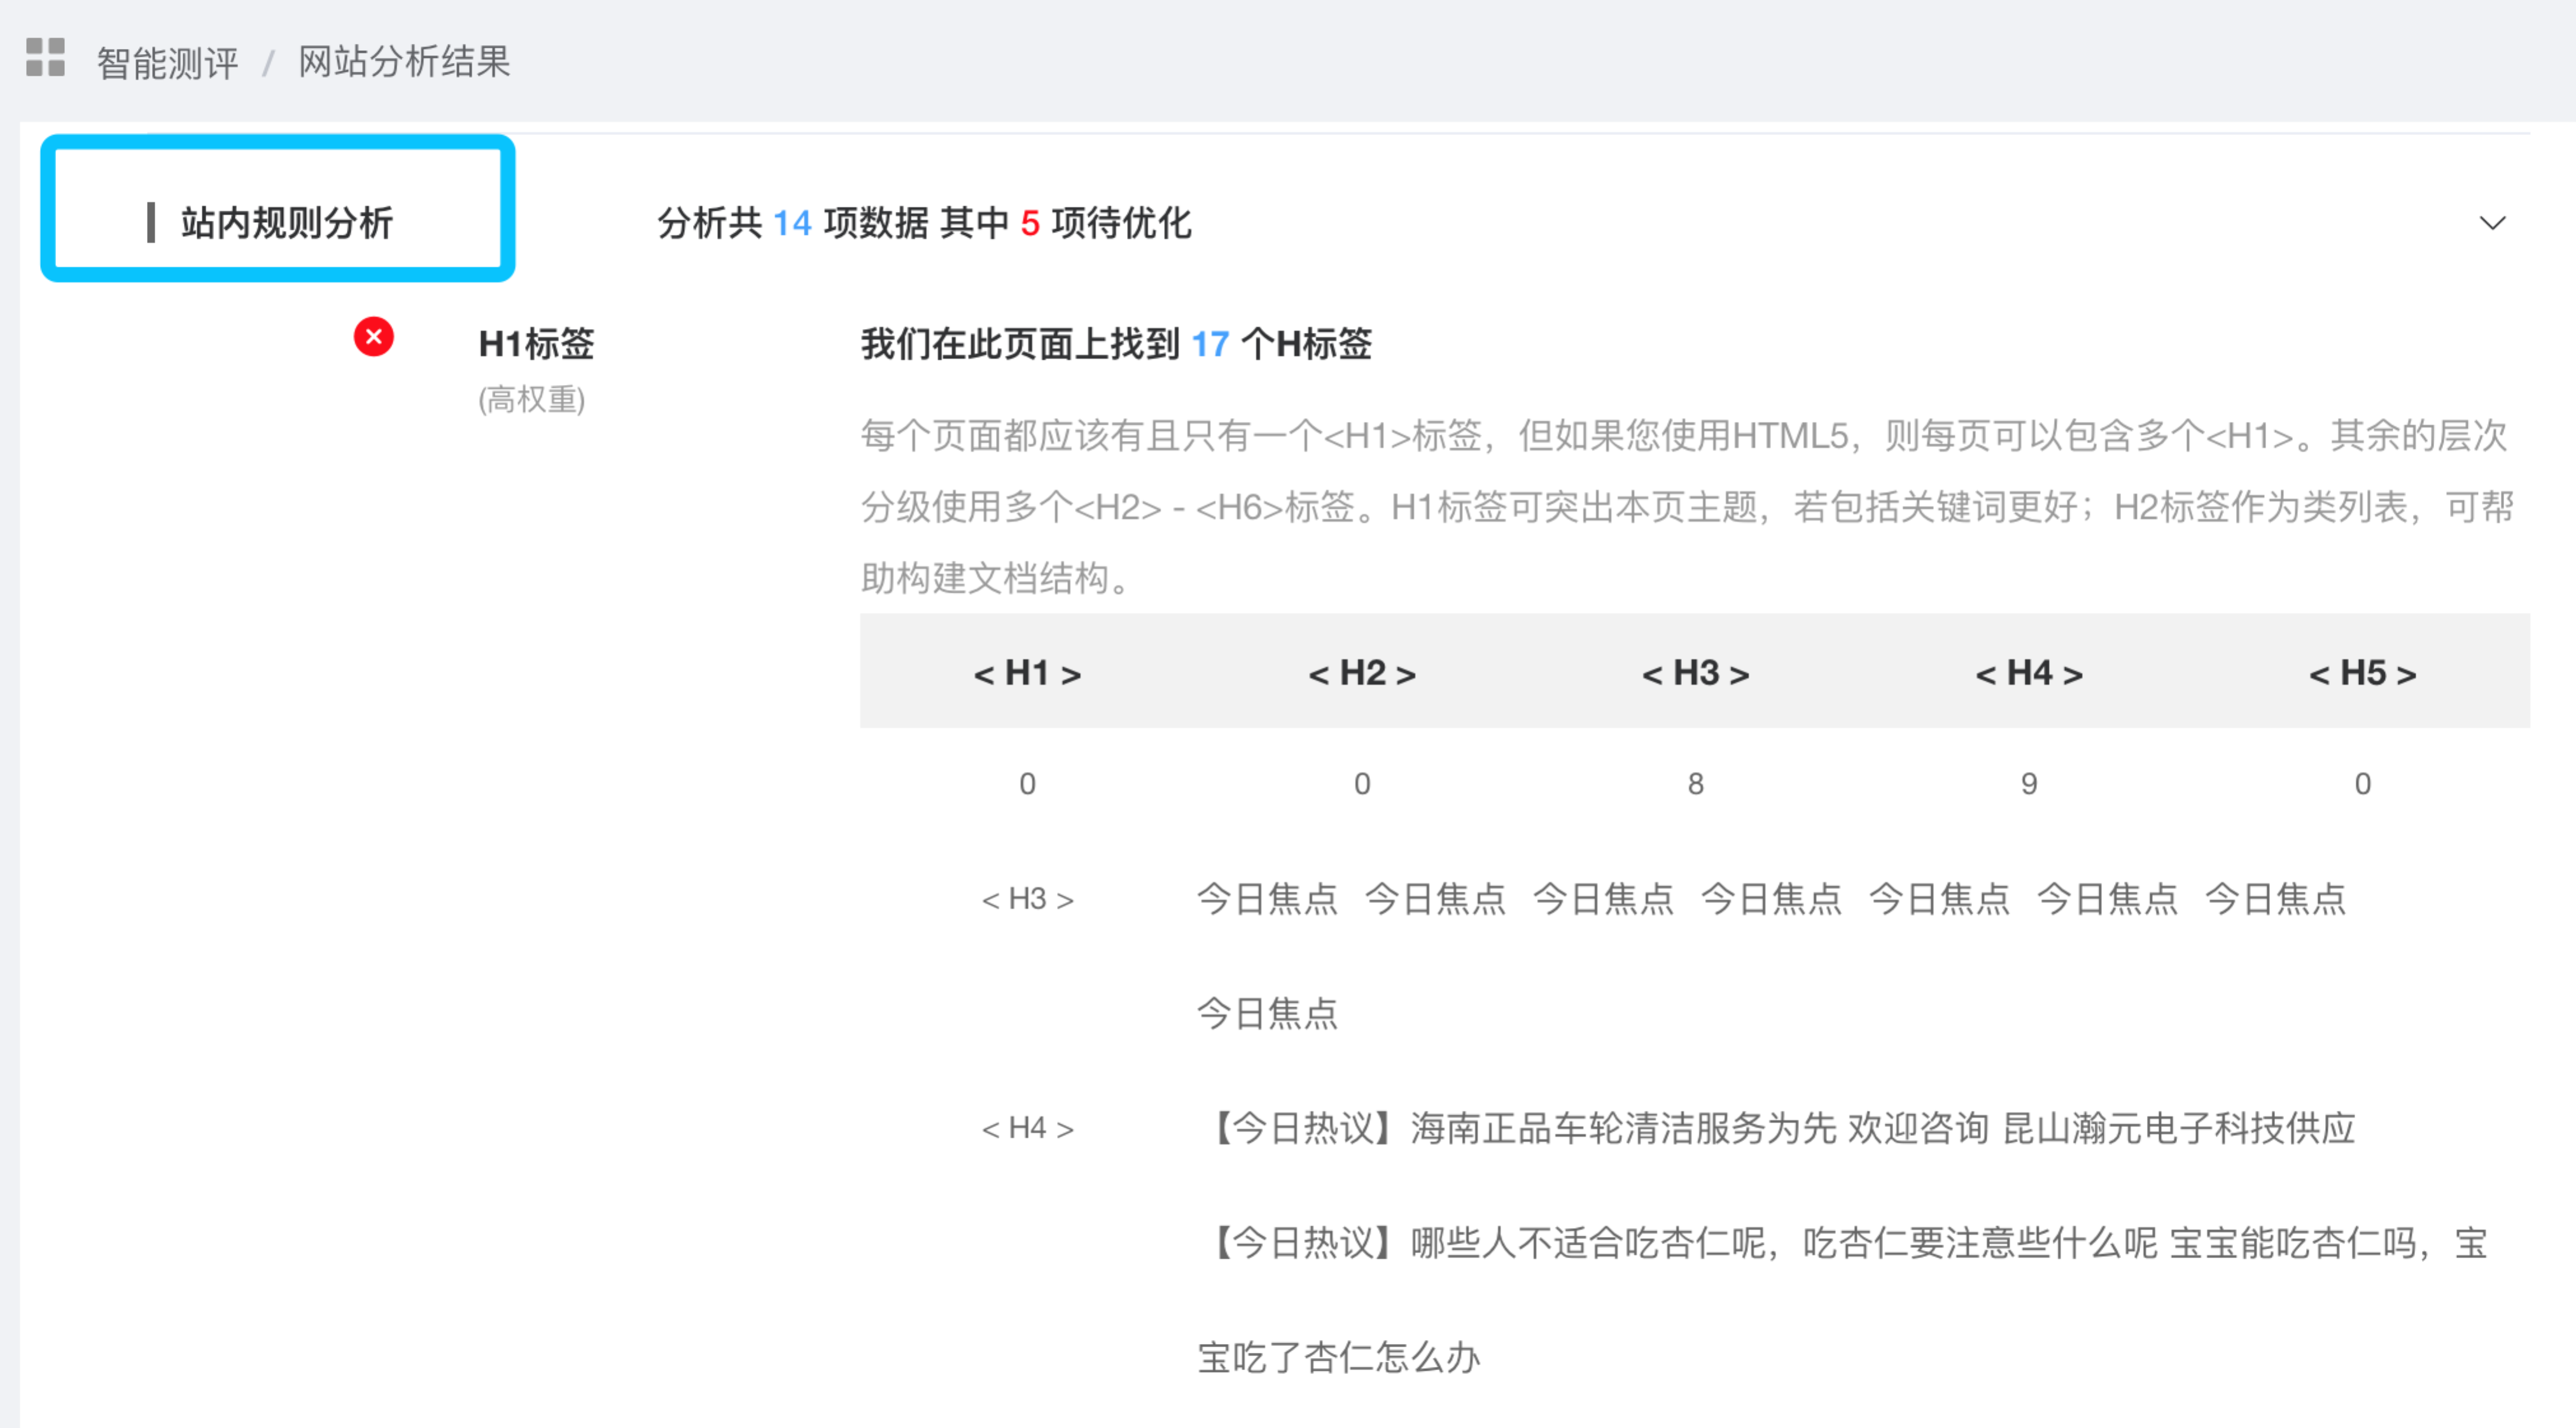The image size is (2576, 1428).
Task: Click the < H4 > table column header
Action: 2029,673
